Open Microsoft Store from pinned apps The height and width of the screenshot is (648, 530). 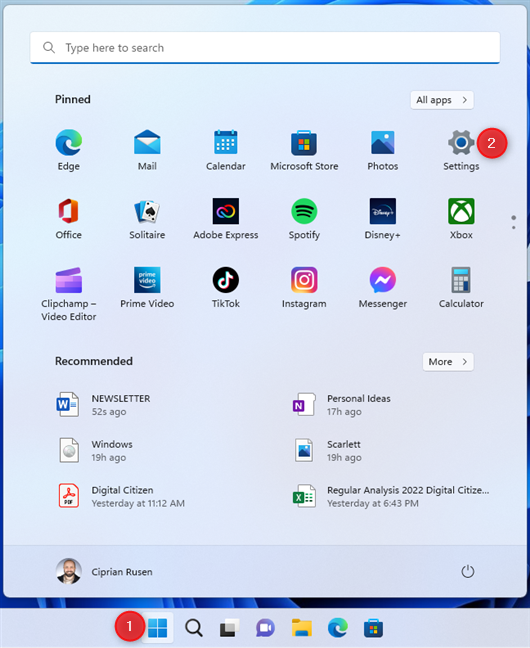pos(304,150)
